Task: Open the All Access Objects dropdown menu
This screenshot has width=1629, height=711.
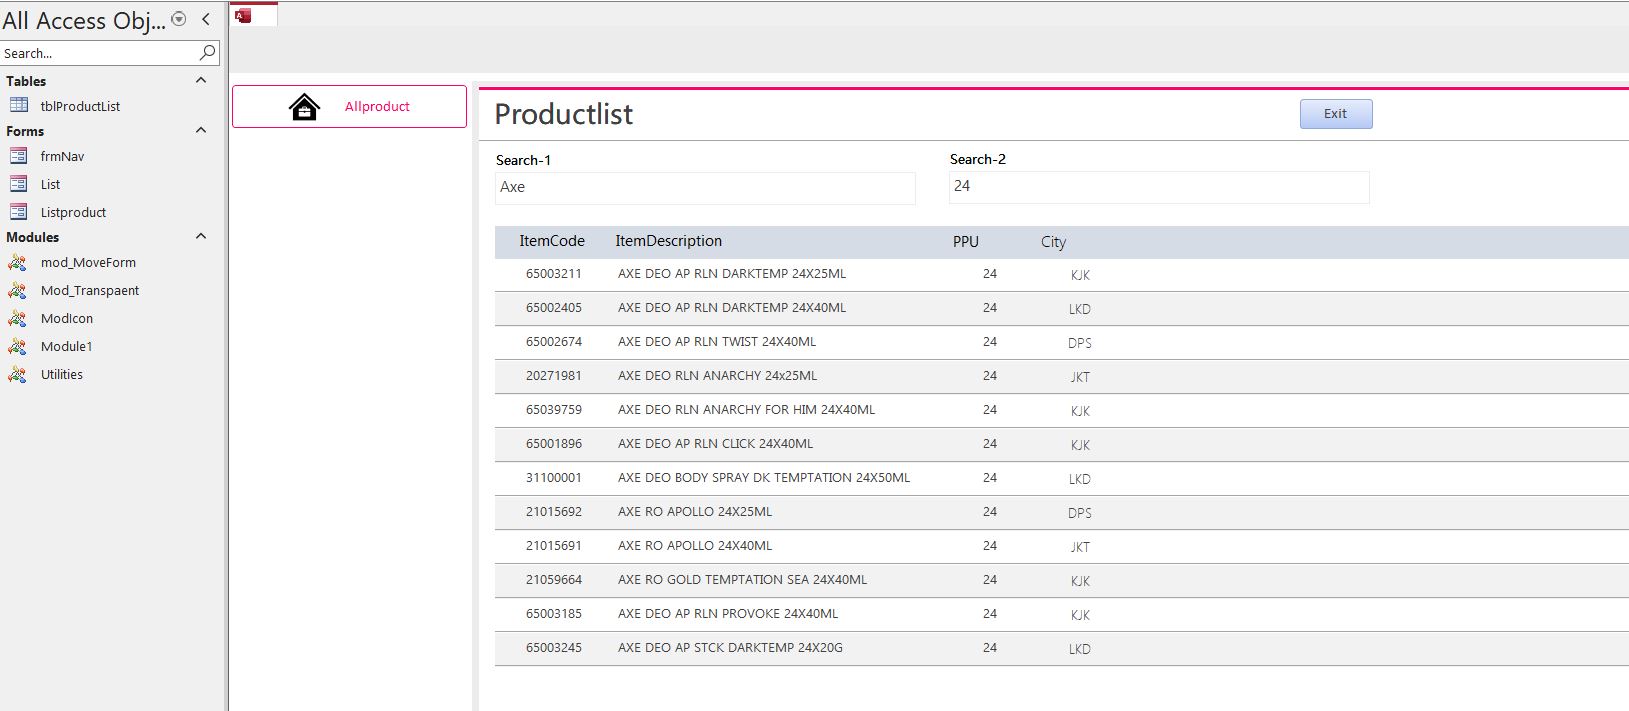Action: pyautogui.click(x=179, y=19)
